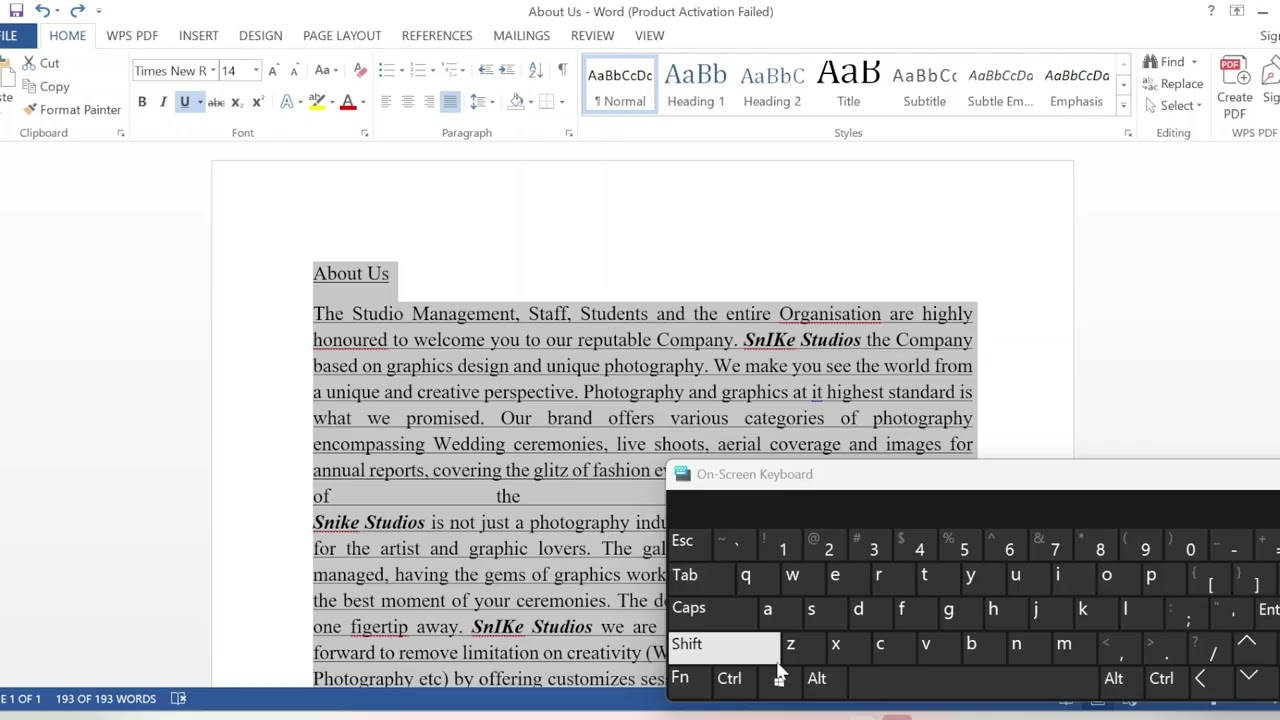
Task: Click the Replace icon in Editing
Action: [x=1151, y=84]
